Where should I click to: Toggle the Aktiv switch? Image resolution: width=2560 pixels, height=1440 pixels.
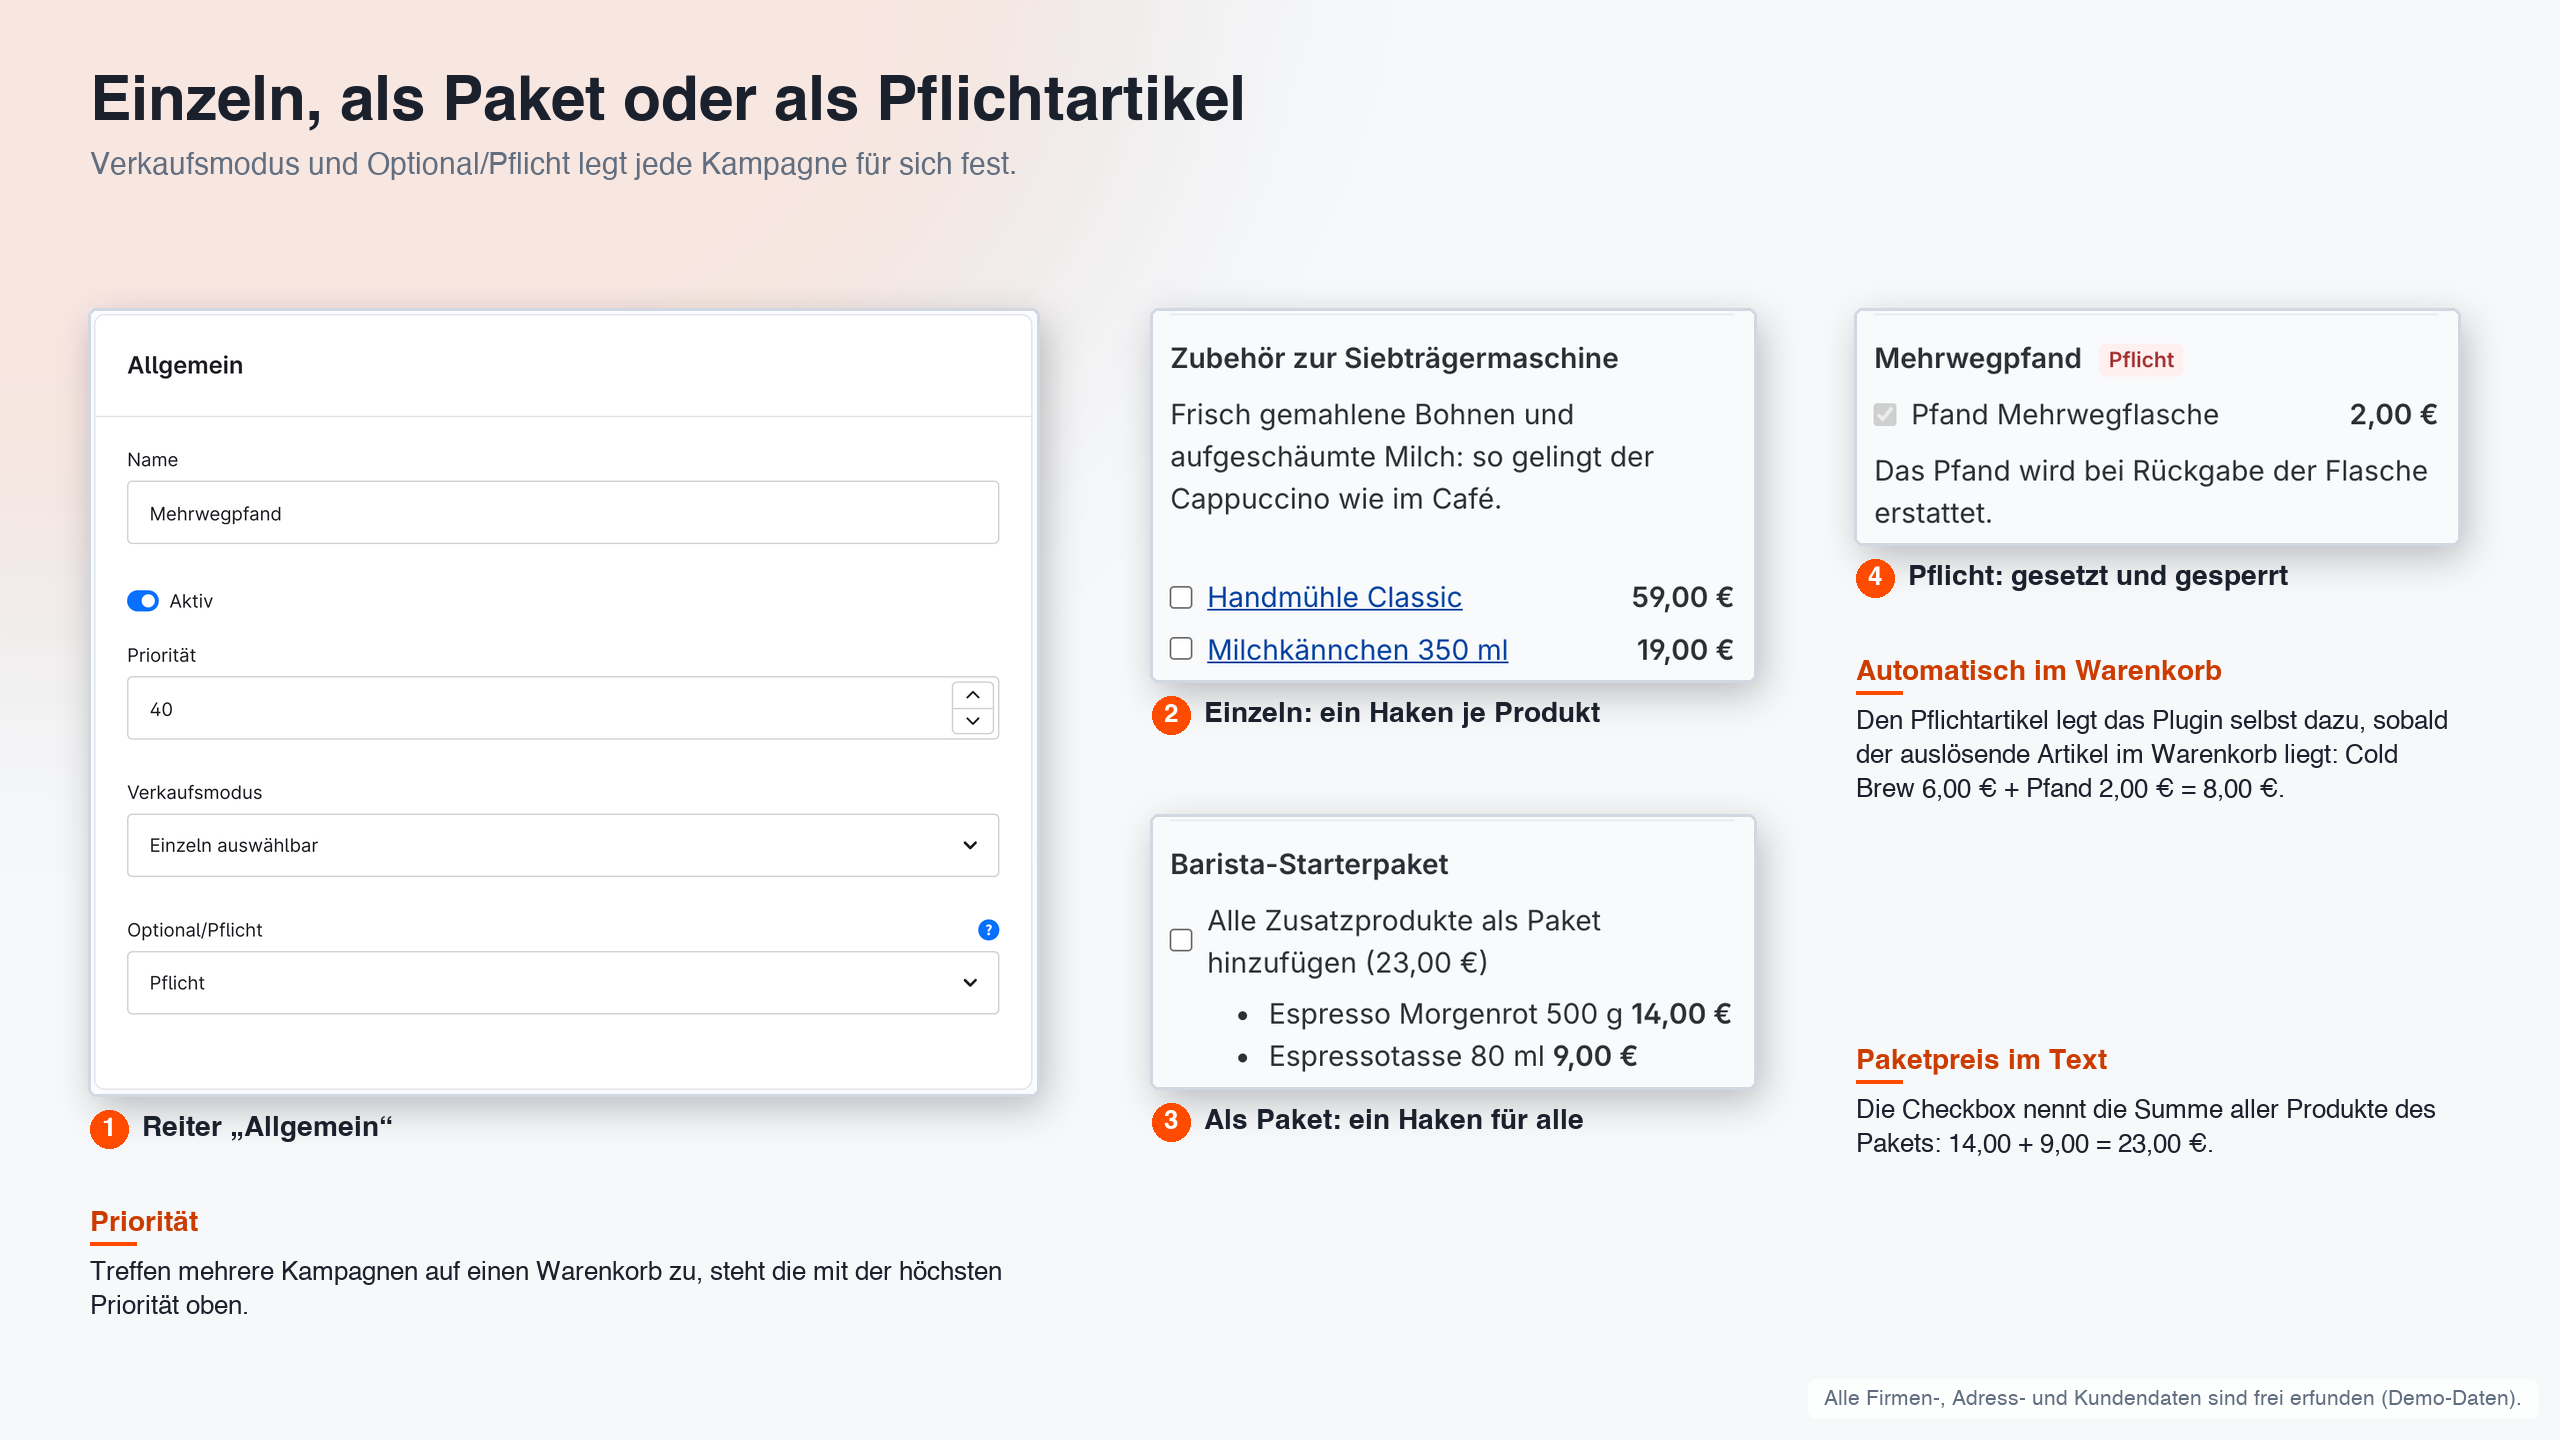coord(142,601)
